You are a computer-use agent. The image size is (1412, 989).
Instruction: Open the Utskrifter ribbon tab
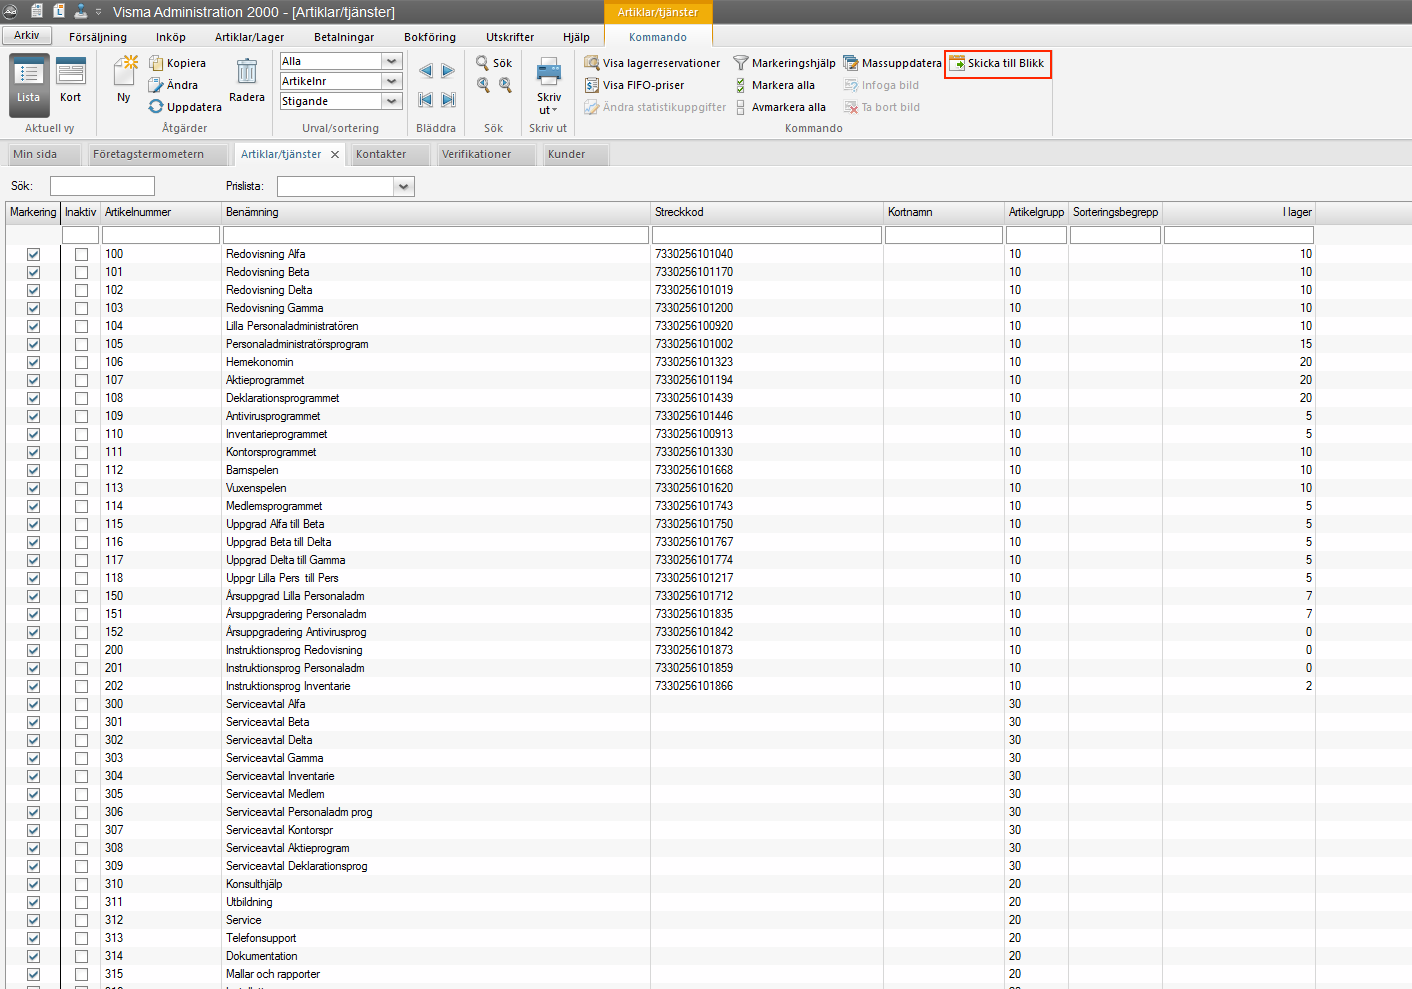(510, 37)
